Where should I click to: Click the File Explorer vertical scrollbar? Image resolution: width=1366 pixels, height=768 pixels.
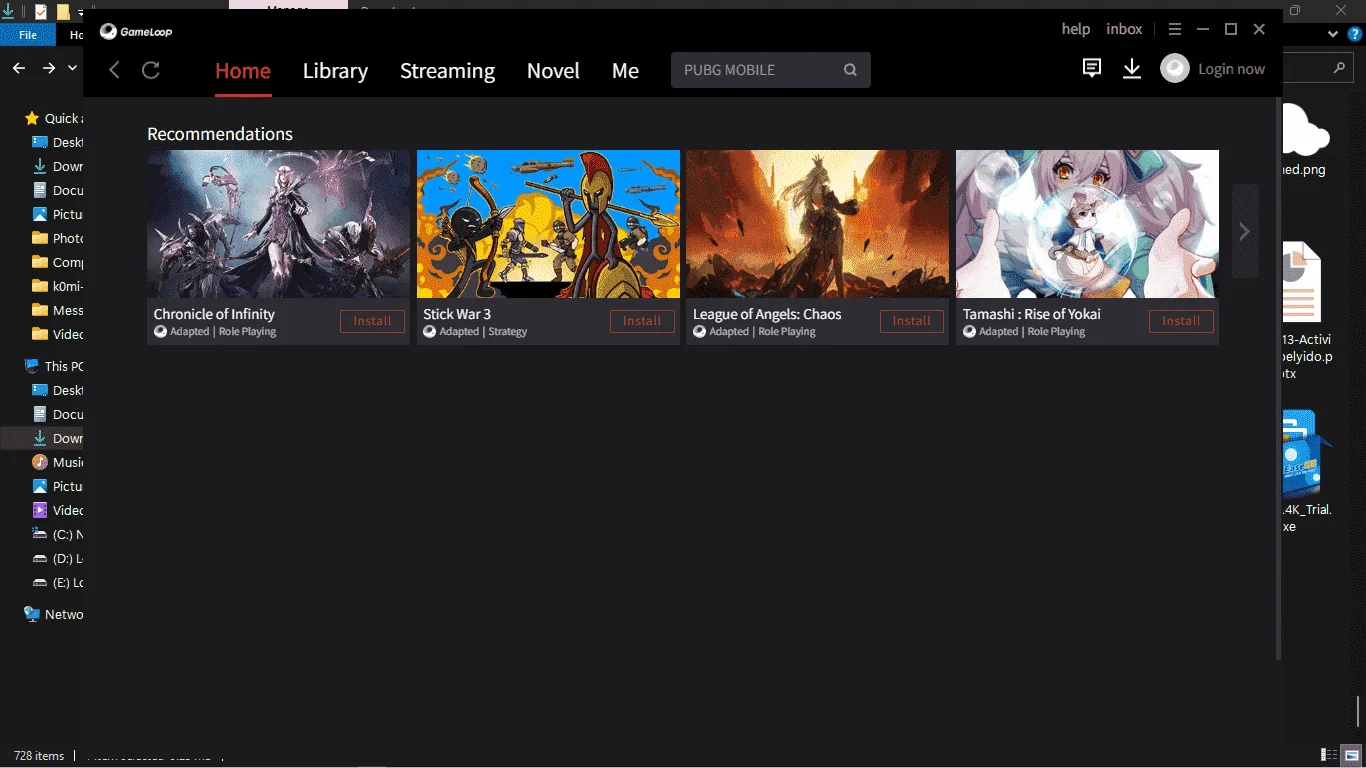(x=1359, y=711)
